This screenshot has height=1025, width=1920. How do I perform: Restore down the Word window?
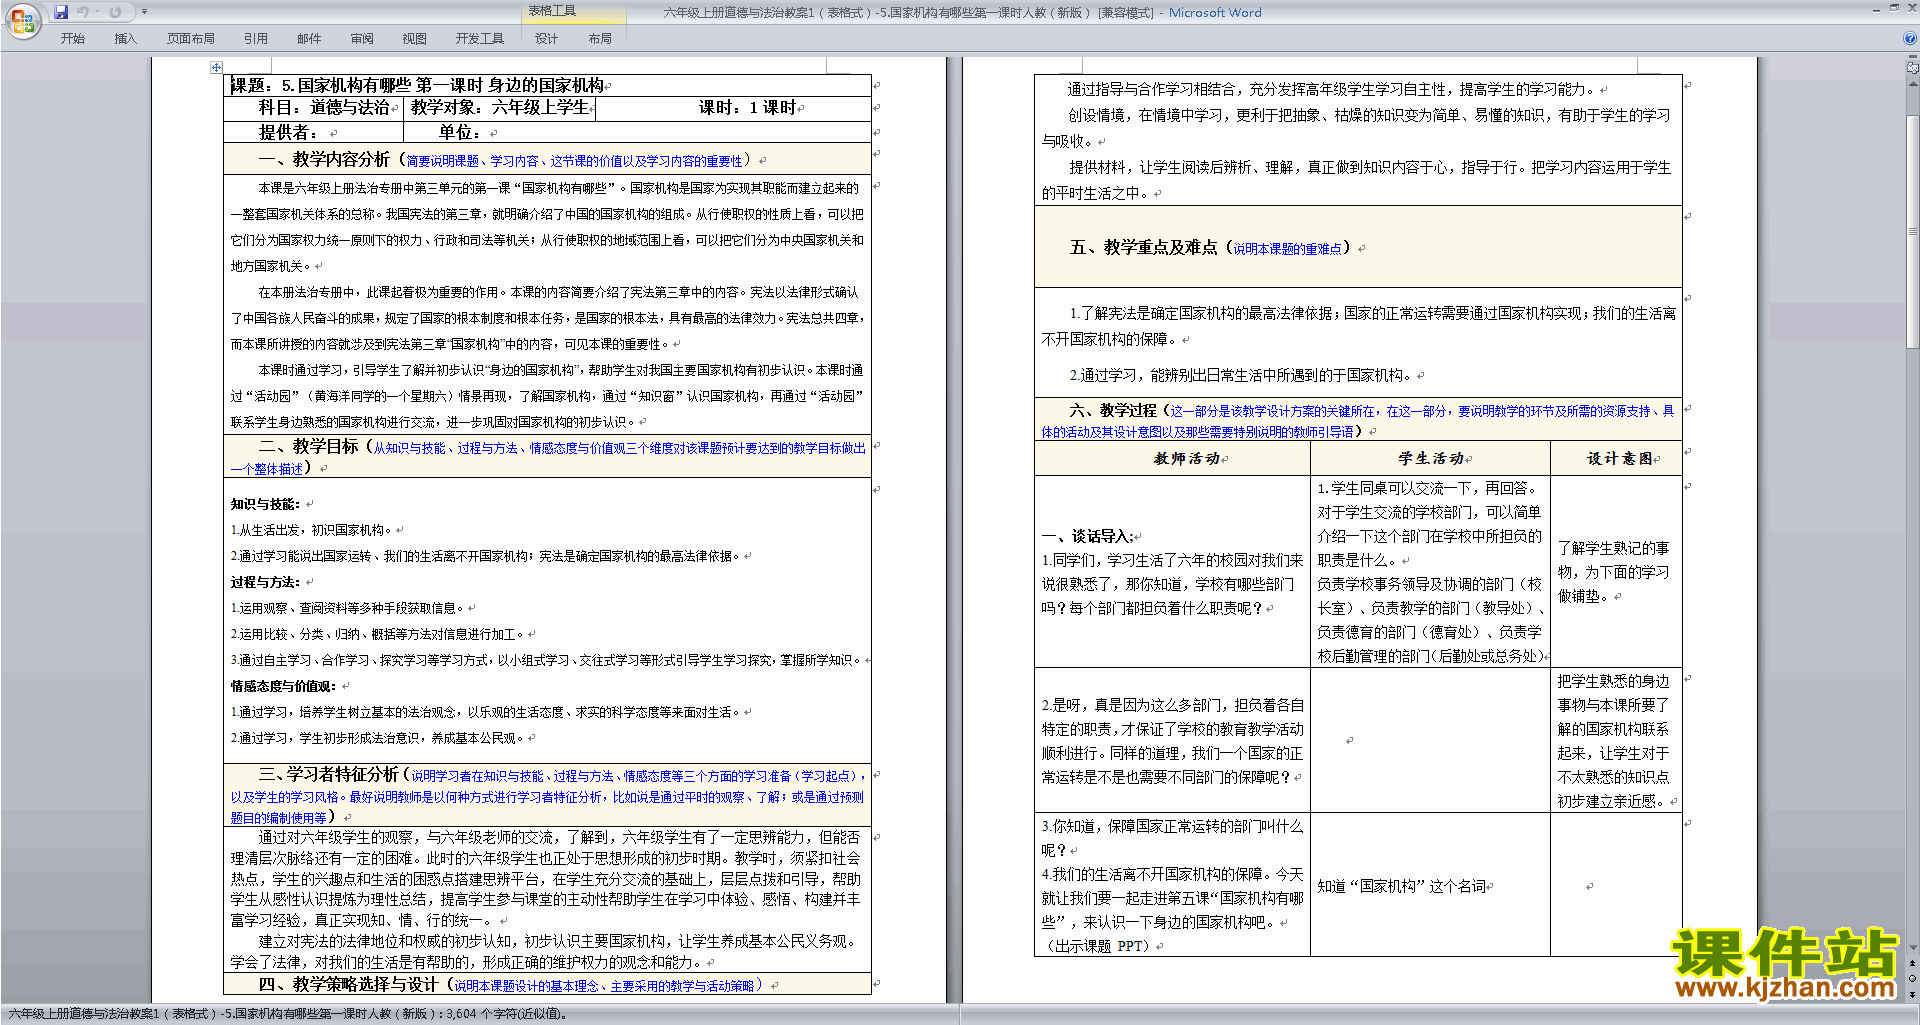coord(1894,8)
